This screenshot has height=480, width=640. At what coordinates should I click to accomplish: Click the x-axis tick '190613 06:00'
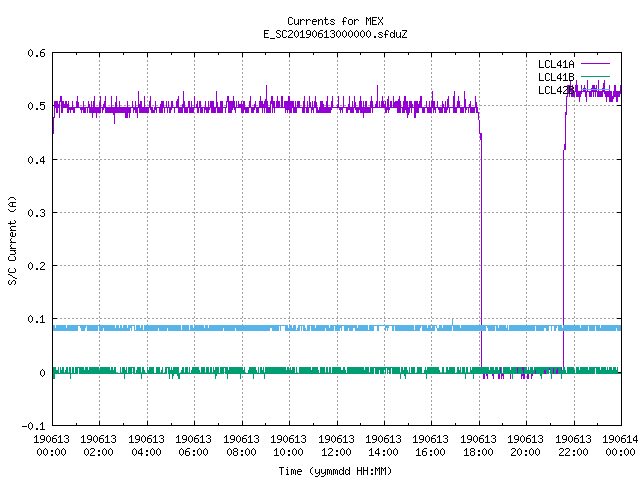[x=193, y=446]
